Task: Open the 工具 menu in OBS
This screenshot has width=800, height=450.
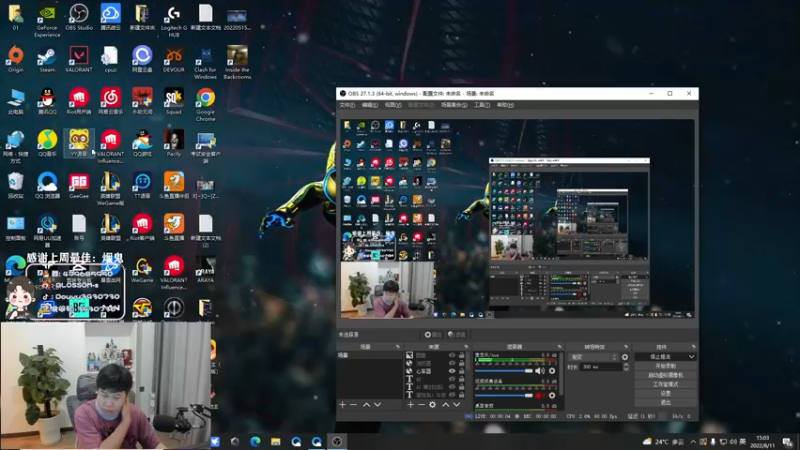Action: click(x=482, y=105)
